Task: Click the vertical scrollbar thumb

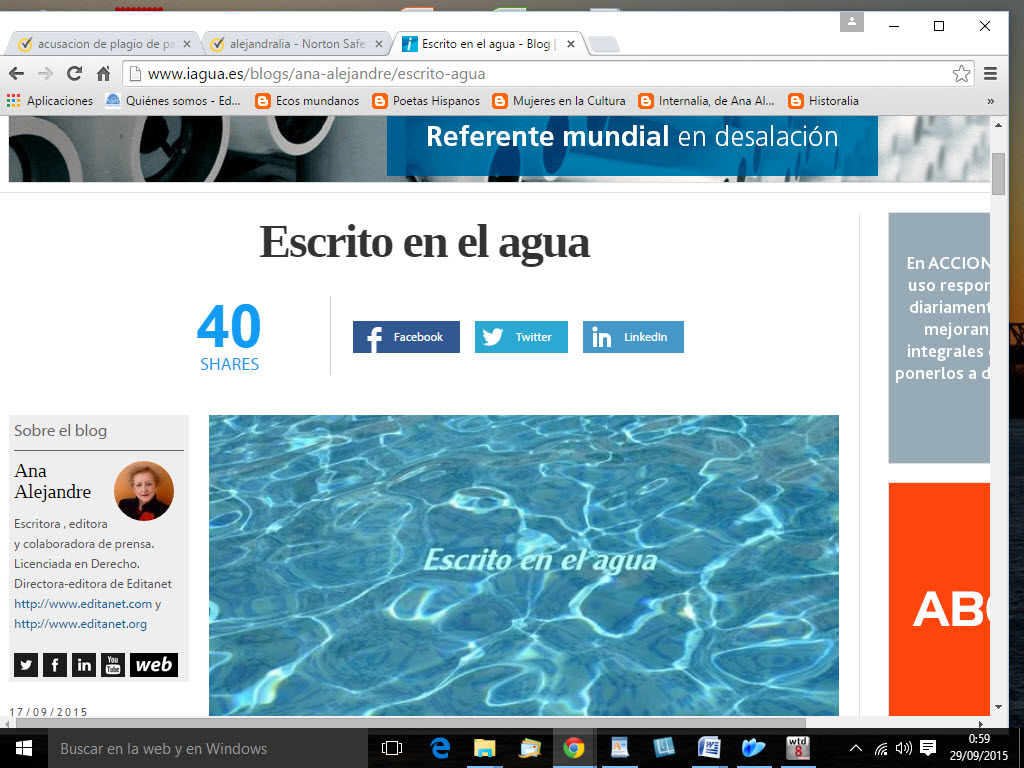Action: [998, 174]
